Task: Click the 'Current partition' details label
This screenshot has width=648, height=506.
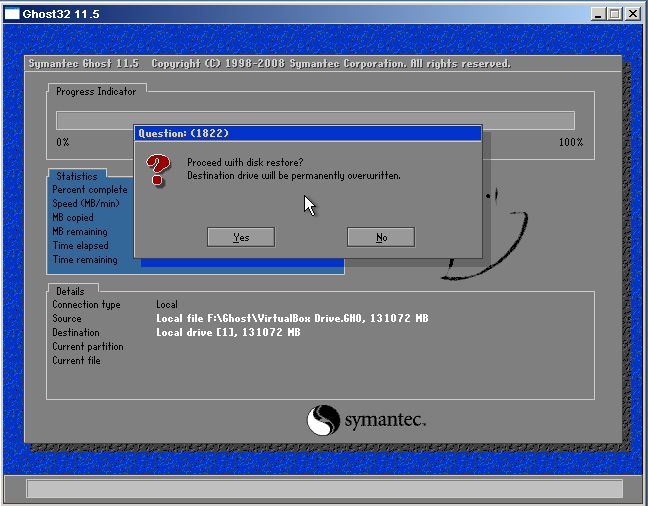Action: coord(88,346)
